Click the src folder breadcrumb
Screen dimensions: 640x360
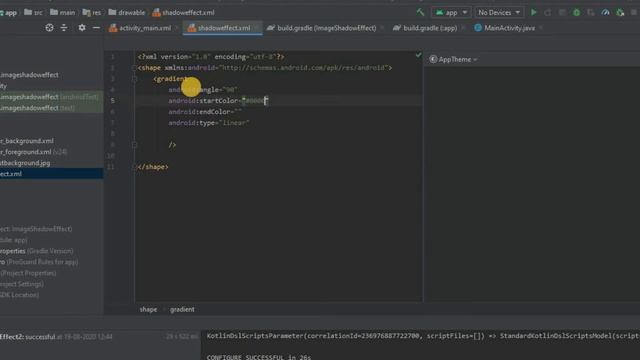(33, 13)
